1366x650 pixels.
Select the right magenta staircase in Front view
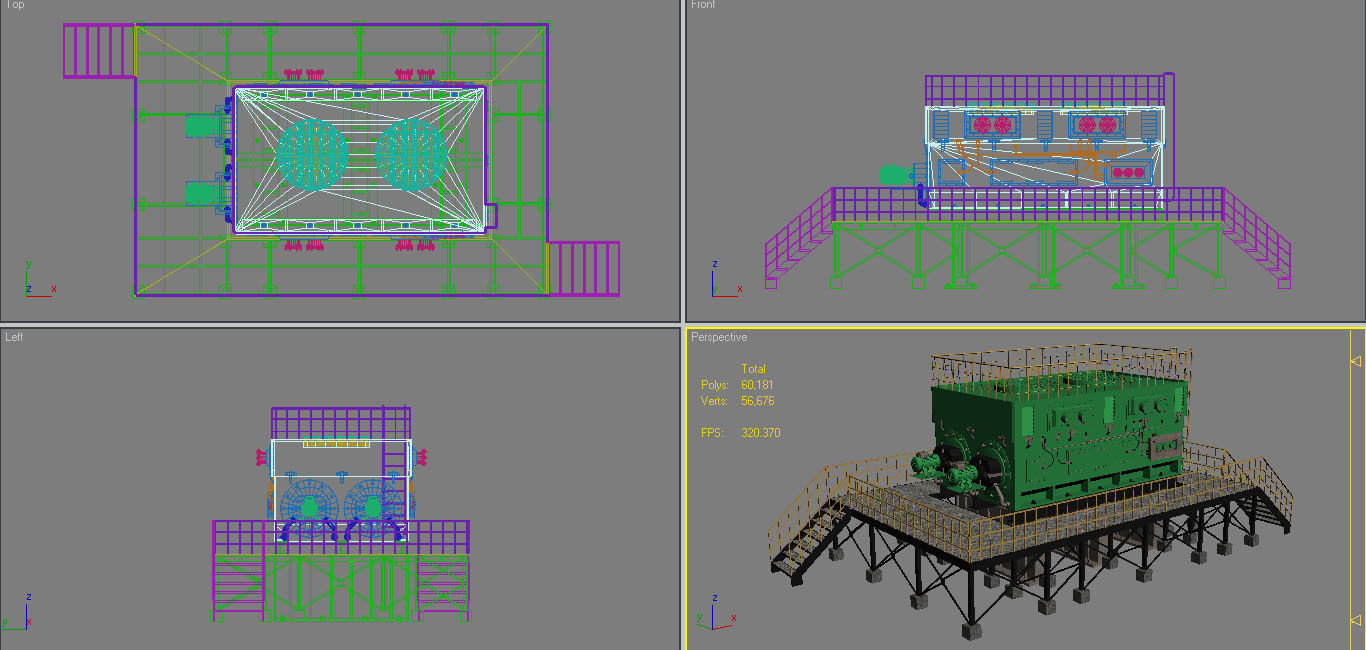[x=1257, y=238]
